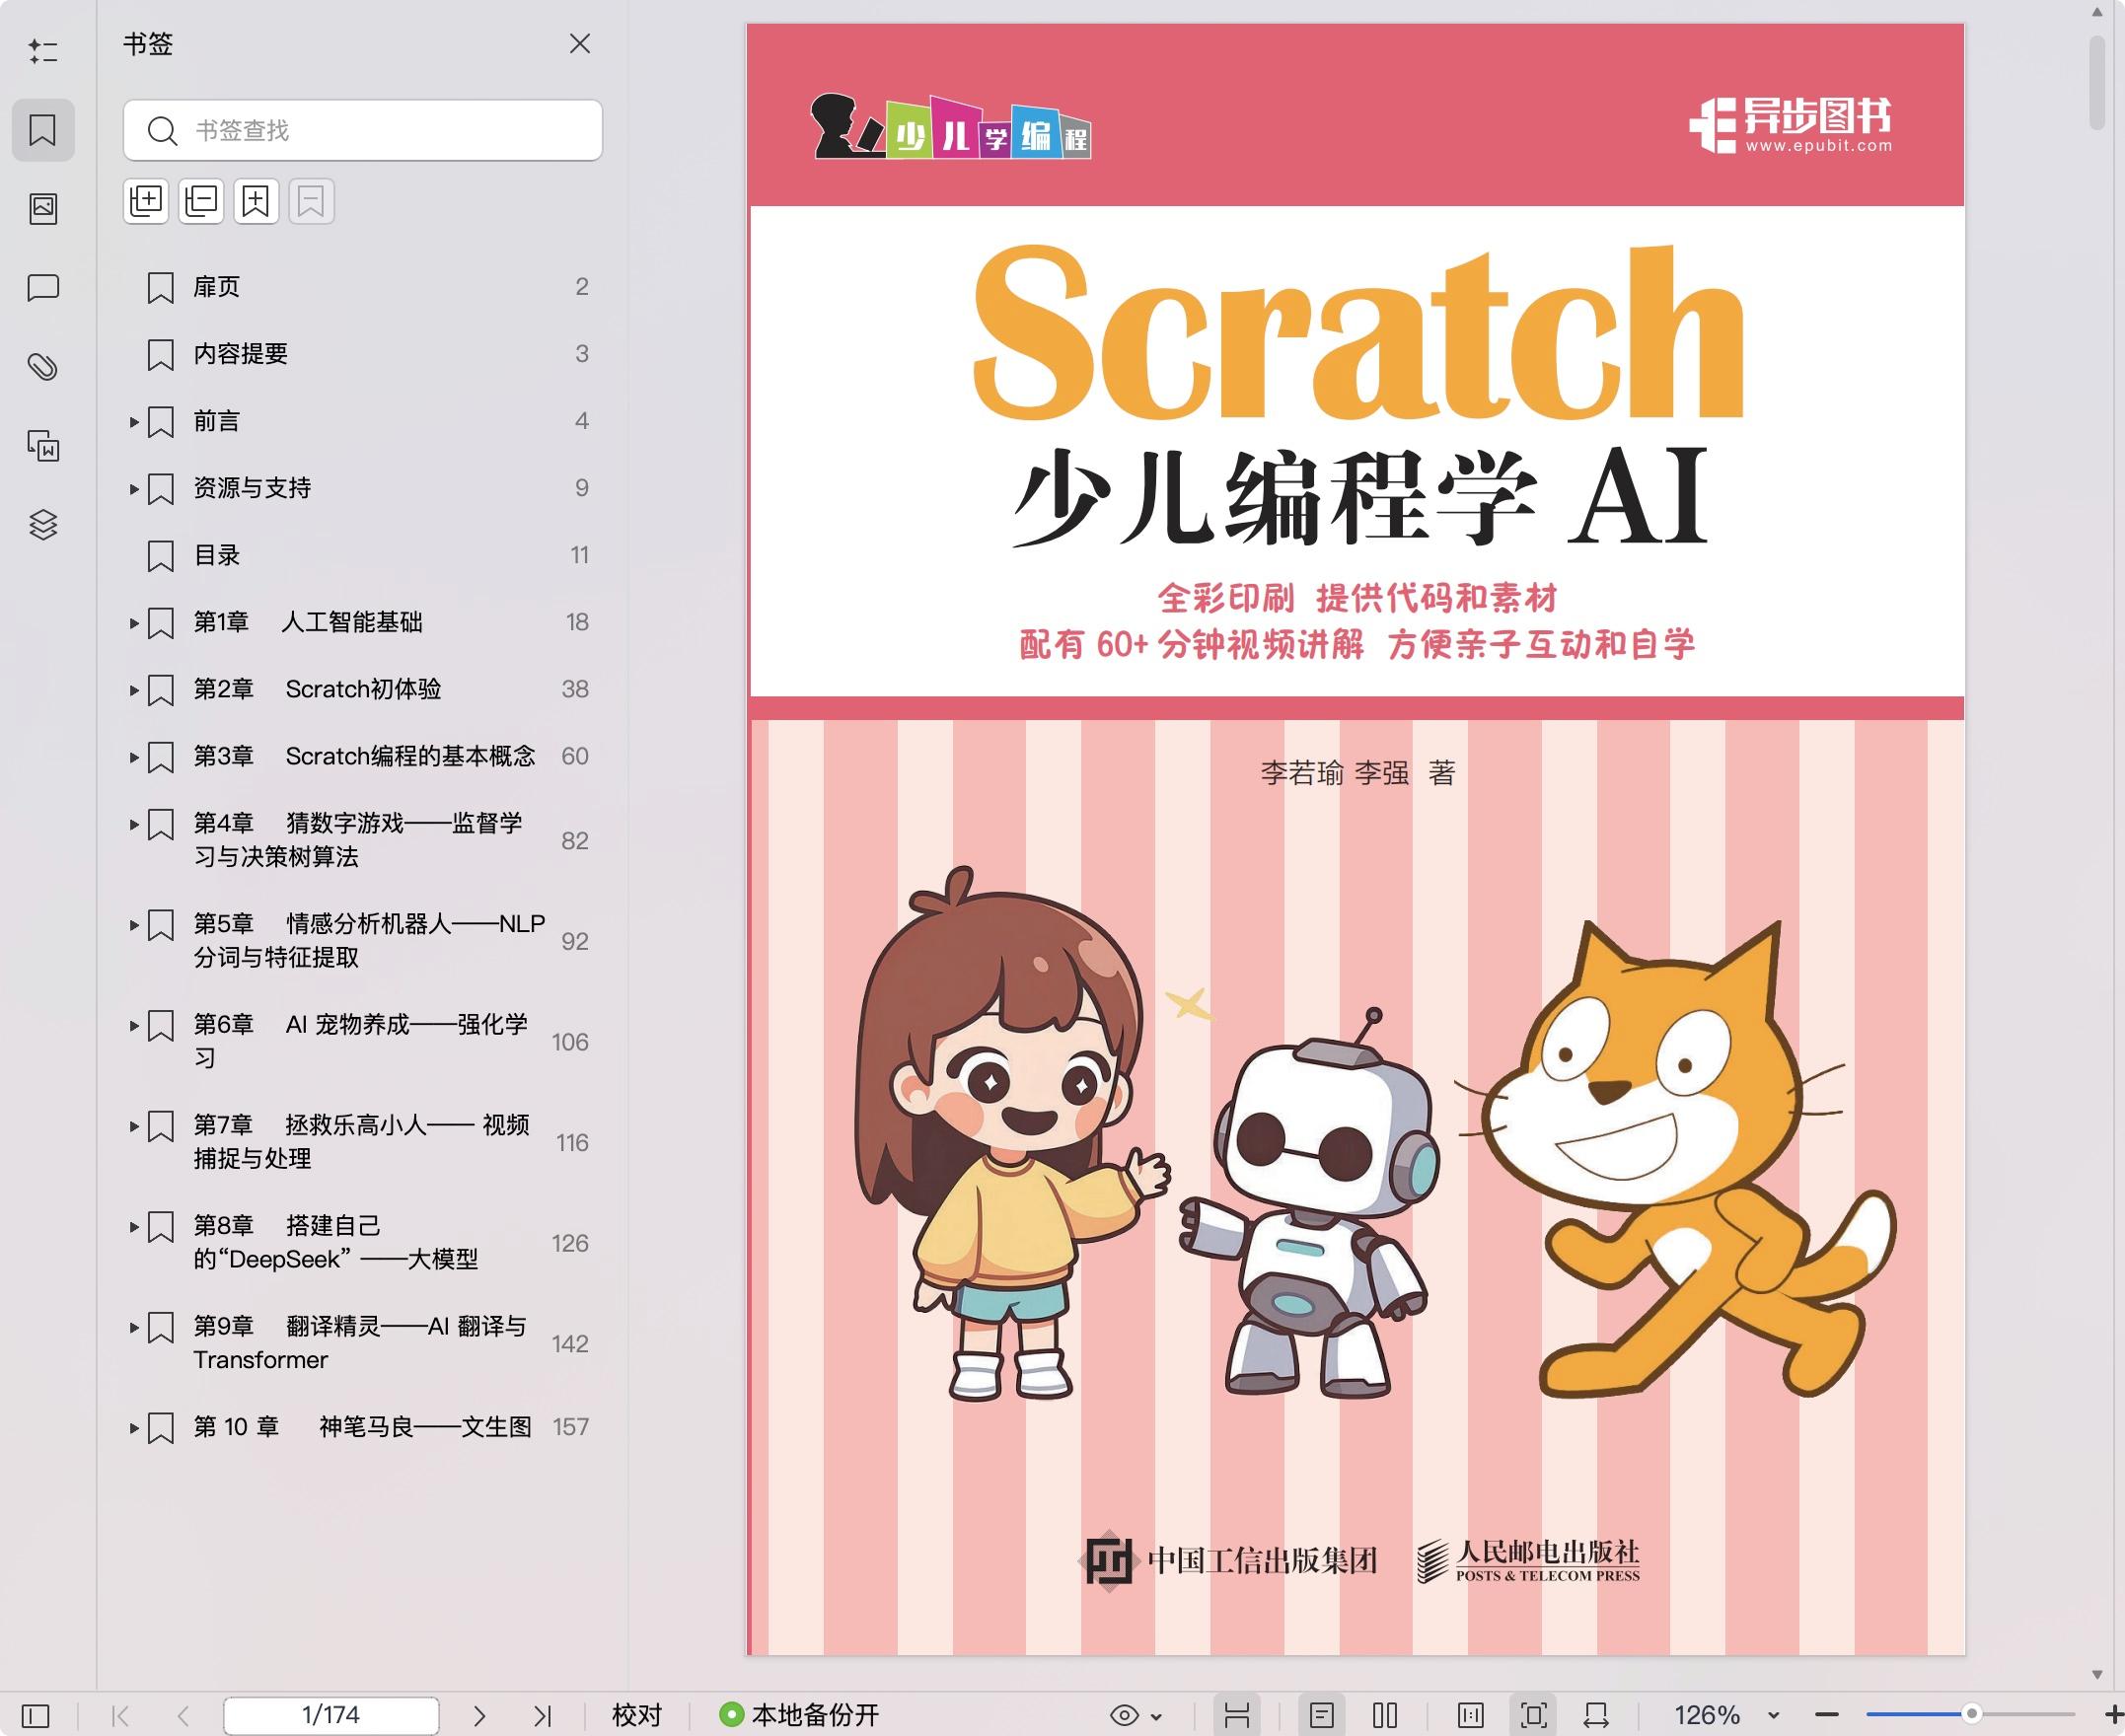Select single page view layout
The width and height of the screenshot is (2125, 1736).
(1322, 1717)
